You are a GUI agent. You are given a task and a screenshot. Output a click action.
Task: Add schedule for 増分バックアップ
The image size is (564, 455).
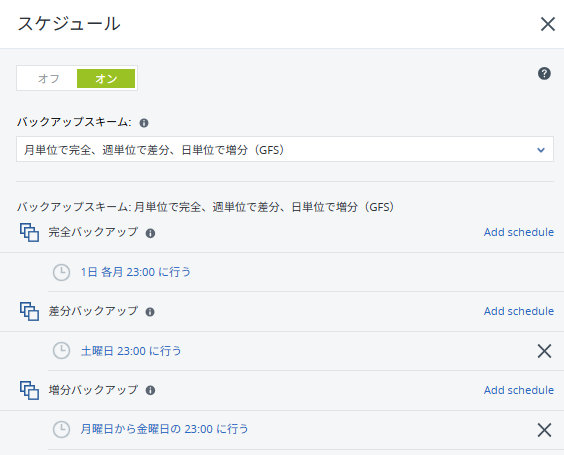point(519,390)
